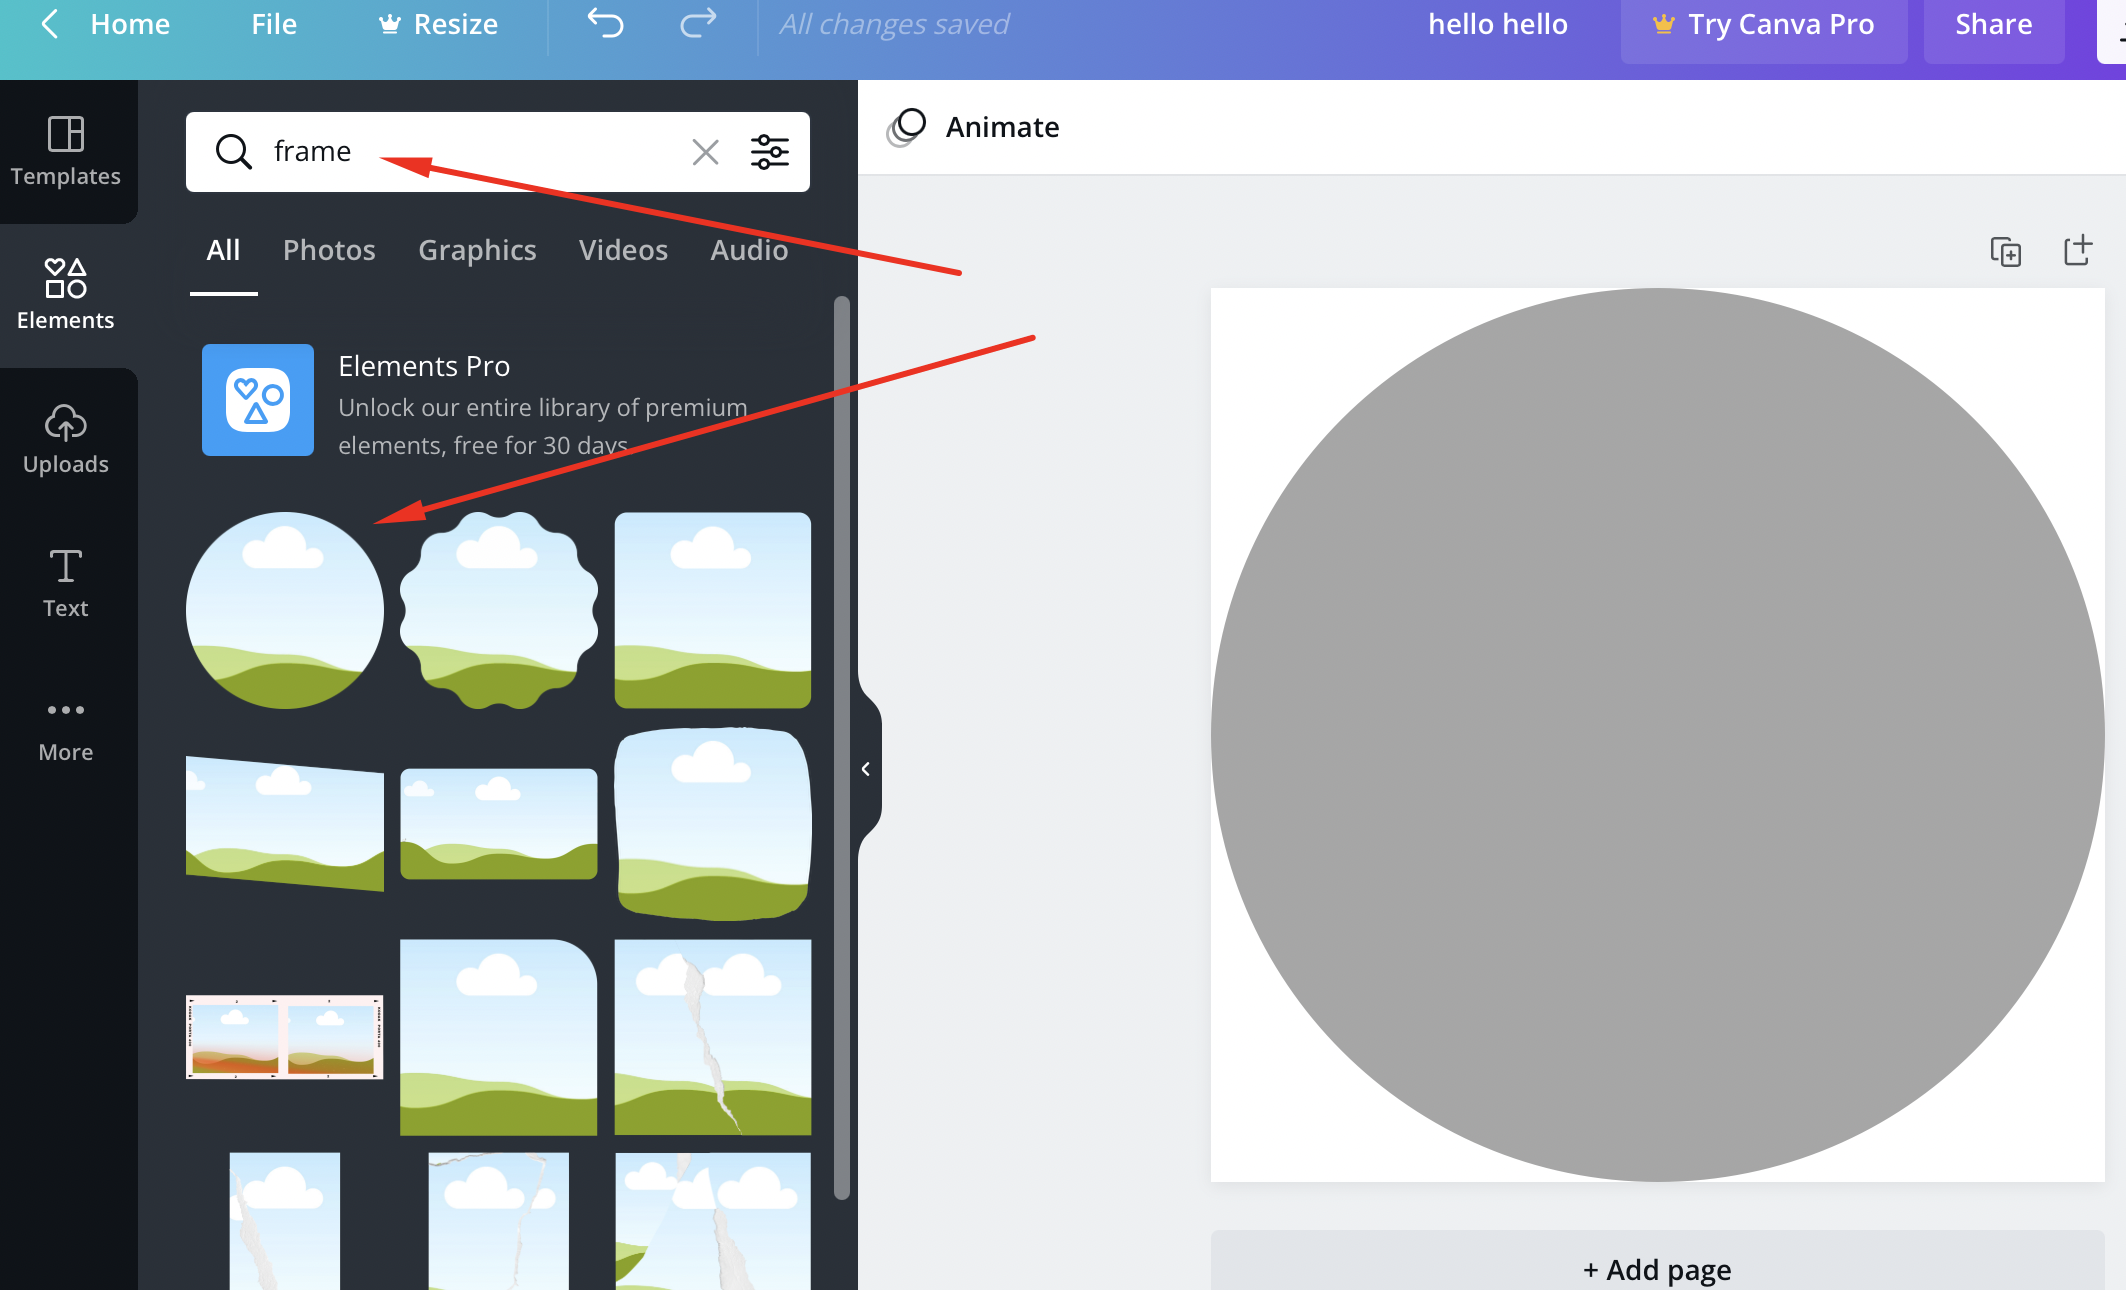Duplicate the page using the copy icon
The image size is (2126, 1290).
pyautogui.click(x=2005, y=251)
